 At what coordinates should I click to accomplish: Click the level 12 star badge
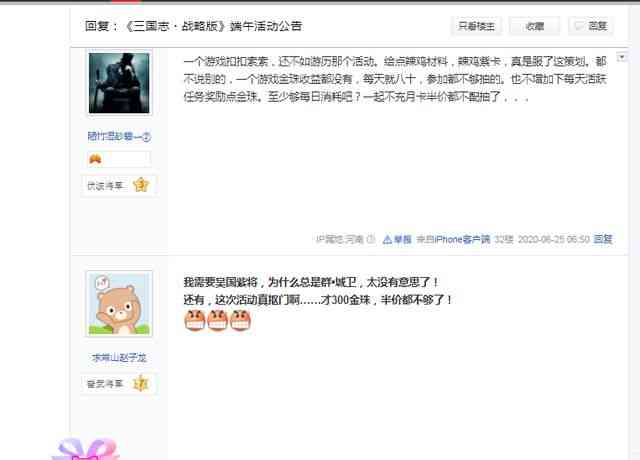pyautogui.click(x=141, y=384)
